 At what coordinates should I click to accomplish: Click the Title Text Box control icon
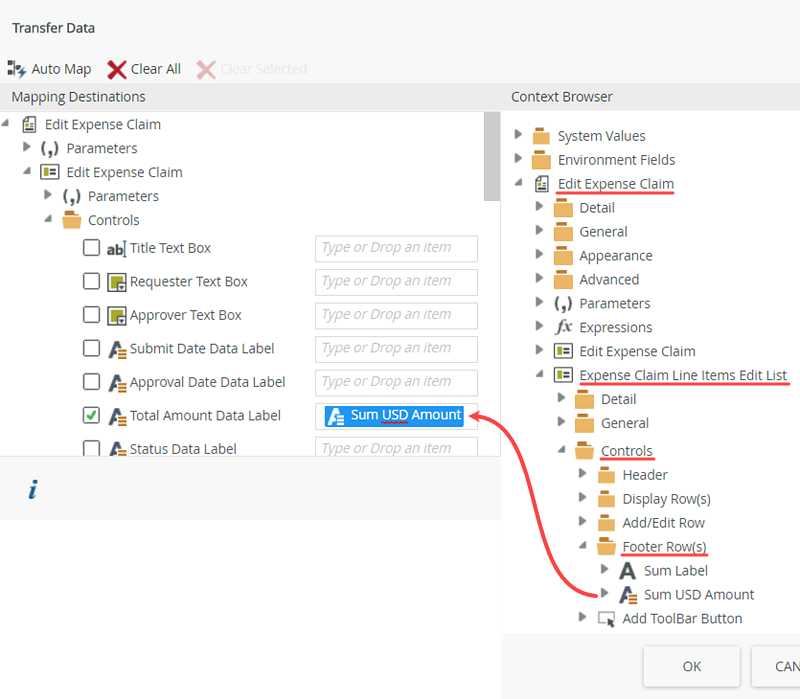[x=116, y=248]
